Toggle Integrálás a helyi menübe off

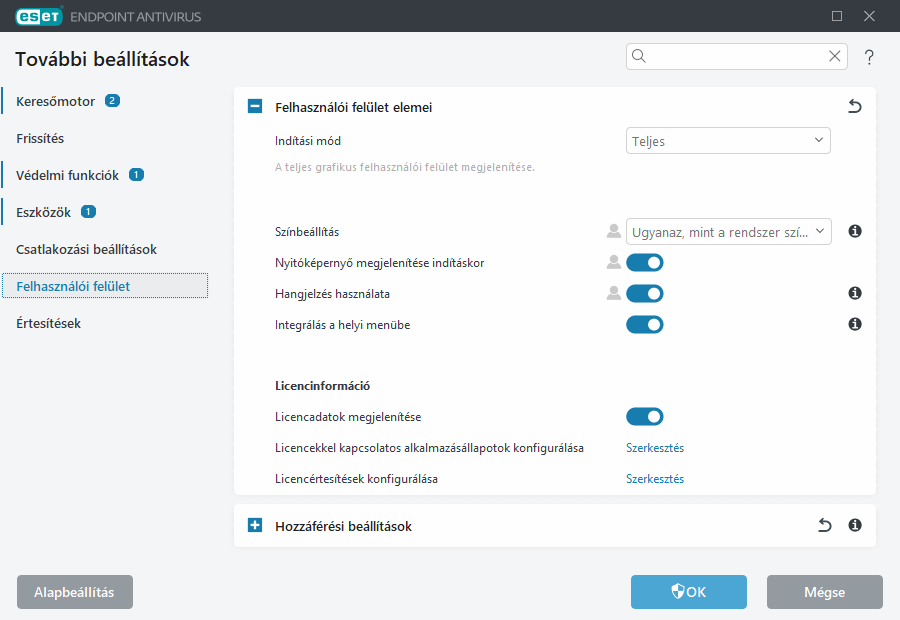[645, 324]
